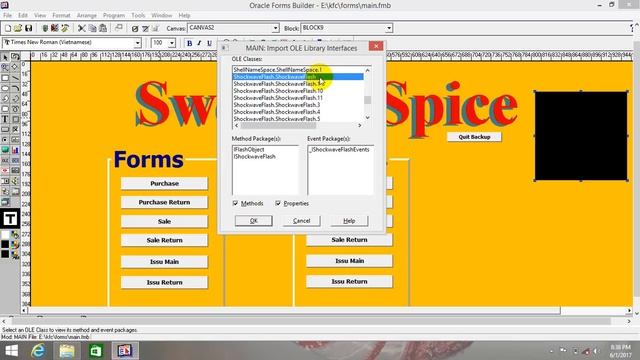
Task: Click the Copy toolbar icon
Action: click(92, 28)
